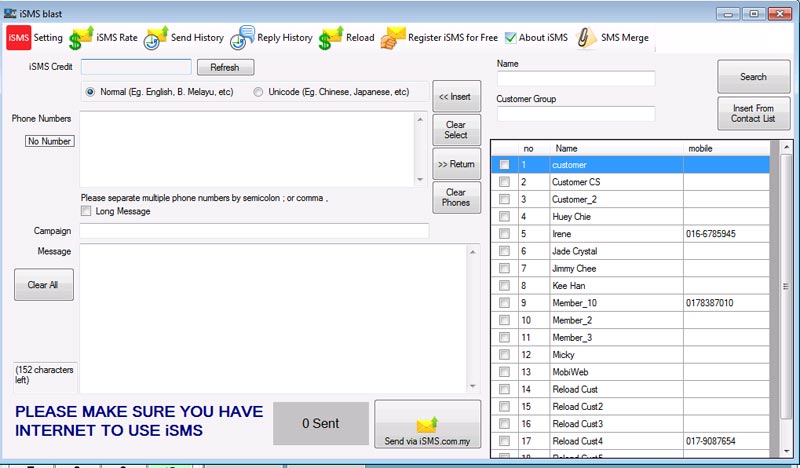Focus the Customer Group field
This screenshot has width=800, height=468.
(576, 114)
